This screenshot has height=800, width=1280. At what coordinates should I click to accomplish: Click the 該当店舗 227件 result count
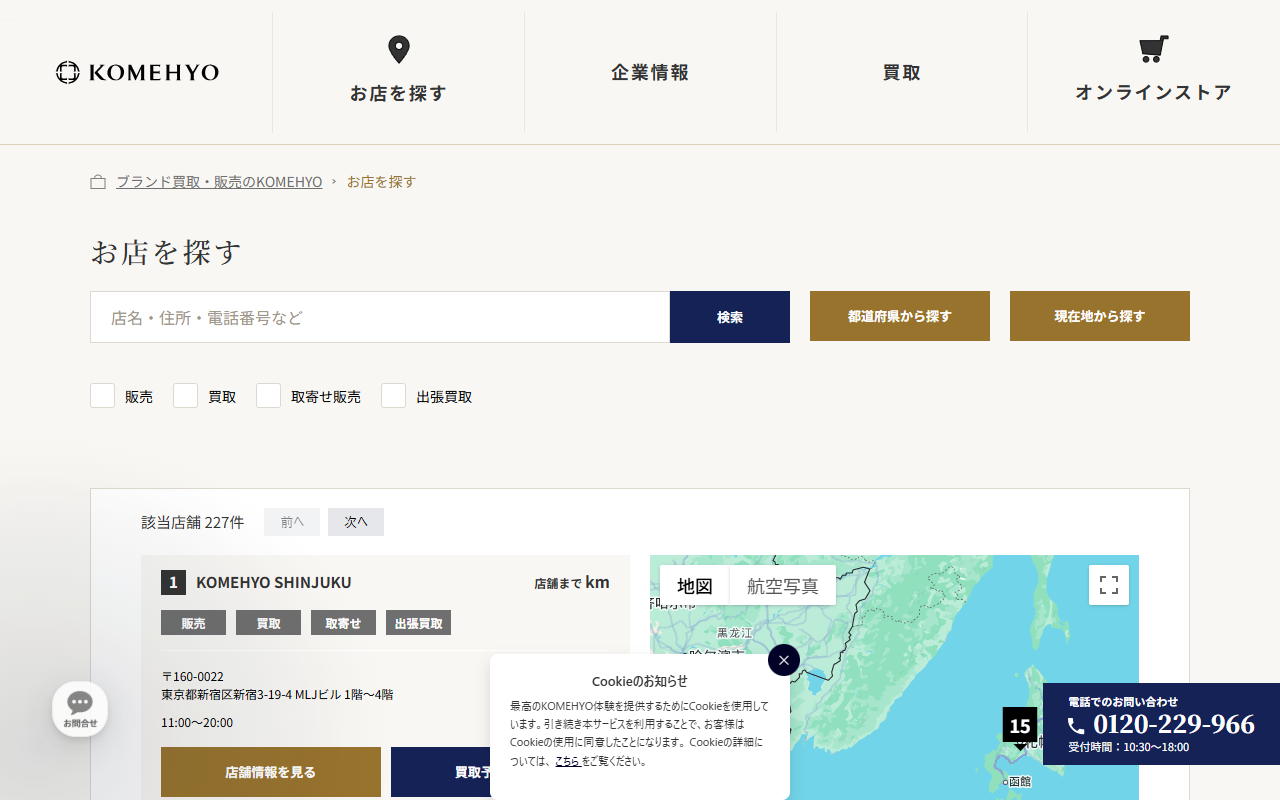[193, 522]
